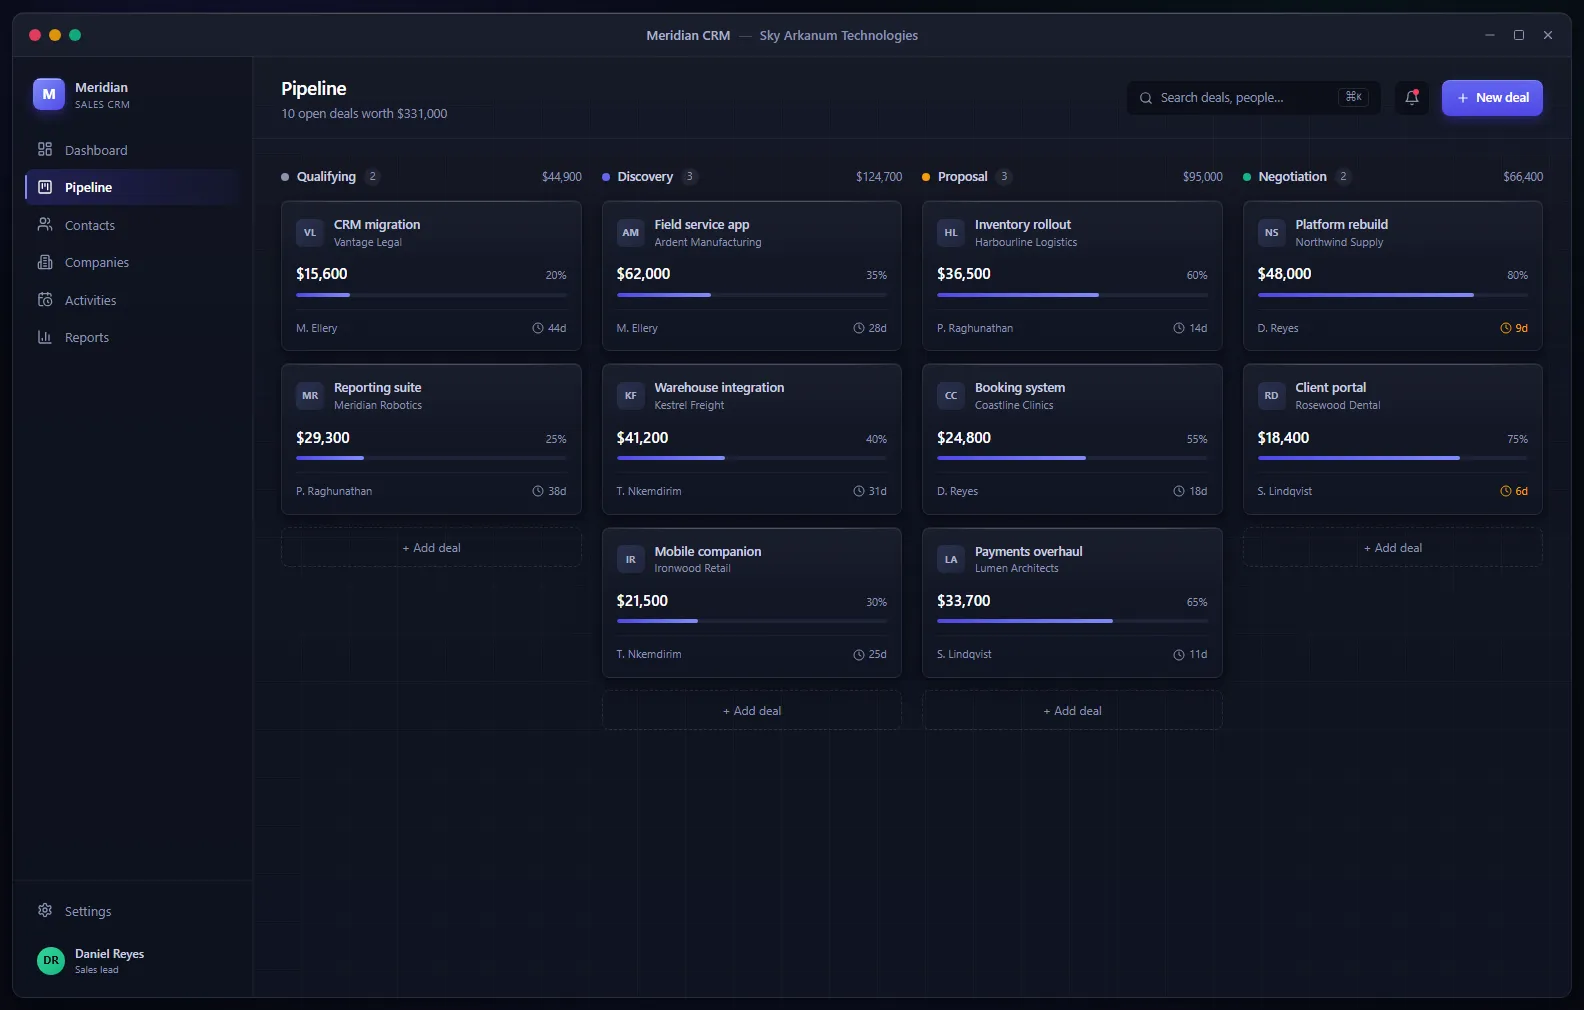This screenshot has height=1010, width=1584.
Task: Click the Meridian Robotics company name
Action: click(378, 405)
